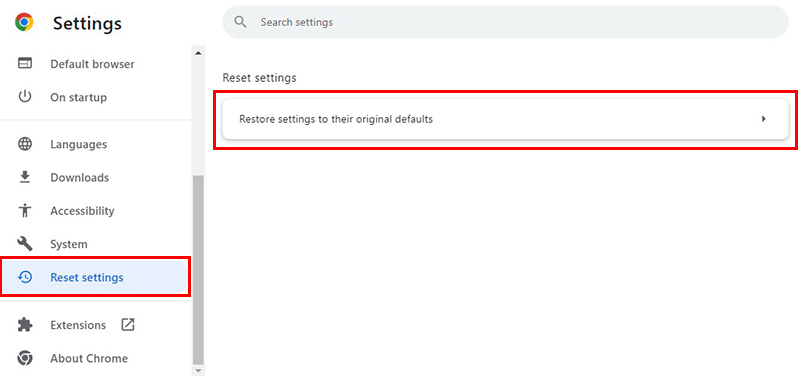Expand Restore settings row via right arrow

(x=764, y=119)
